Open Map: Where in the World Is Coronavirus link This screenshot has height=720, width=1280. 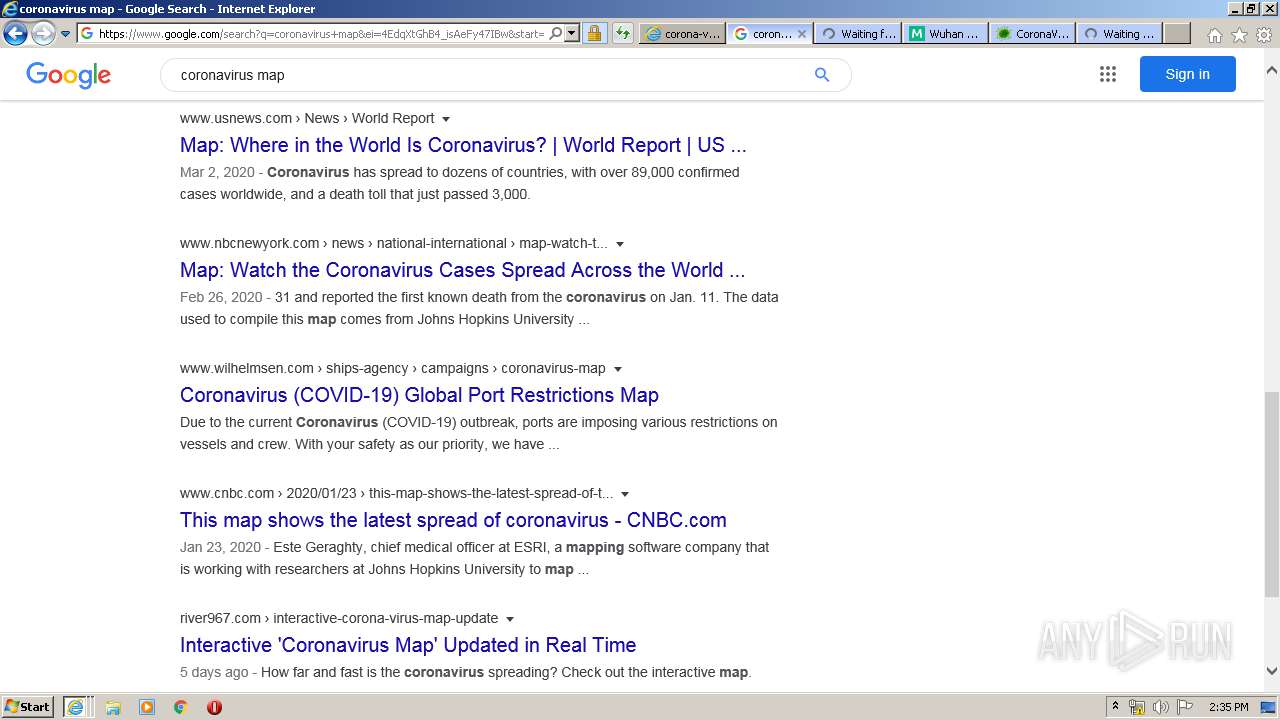point(463,145)
